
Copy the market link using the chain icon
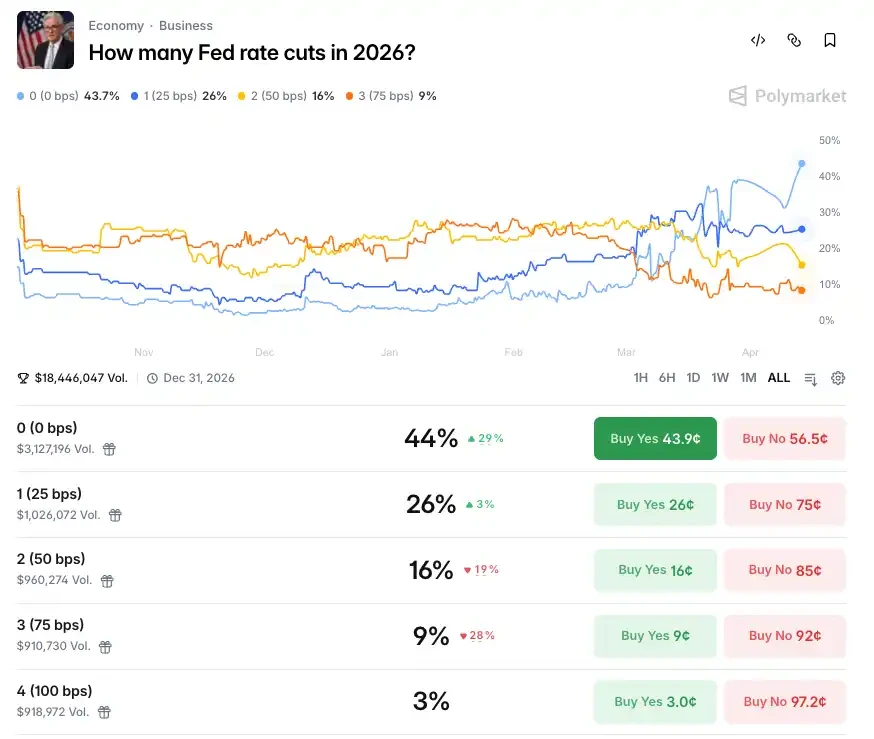click(794, 40)
